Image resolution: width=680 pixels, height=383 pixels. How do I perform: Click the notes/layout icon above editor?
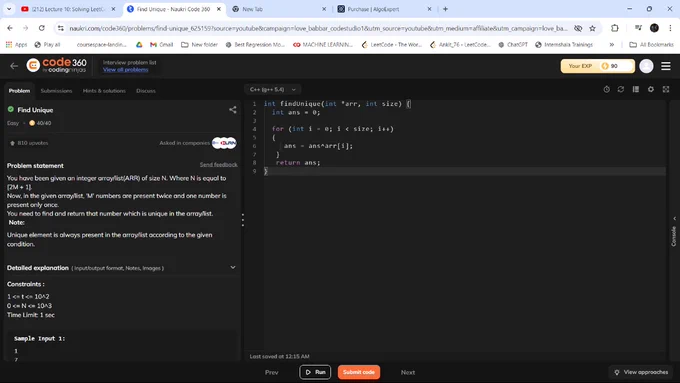(x=636, y=89)
